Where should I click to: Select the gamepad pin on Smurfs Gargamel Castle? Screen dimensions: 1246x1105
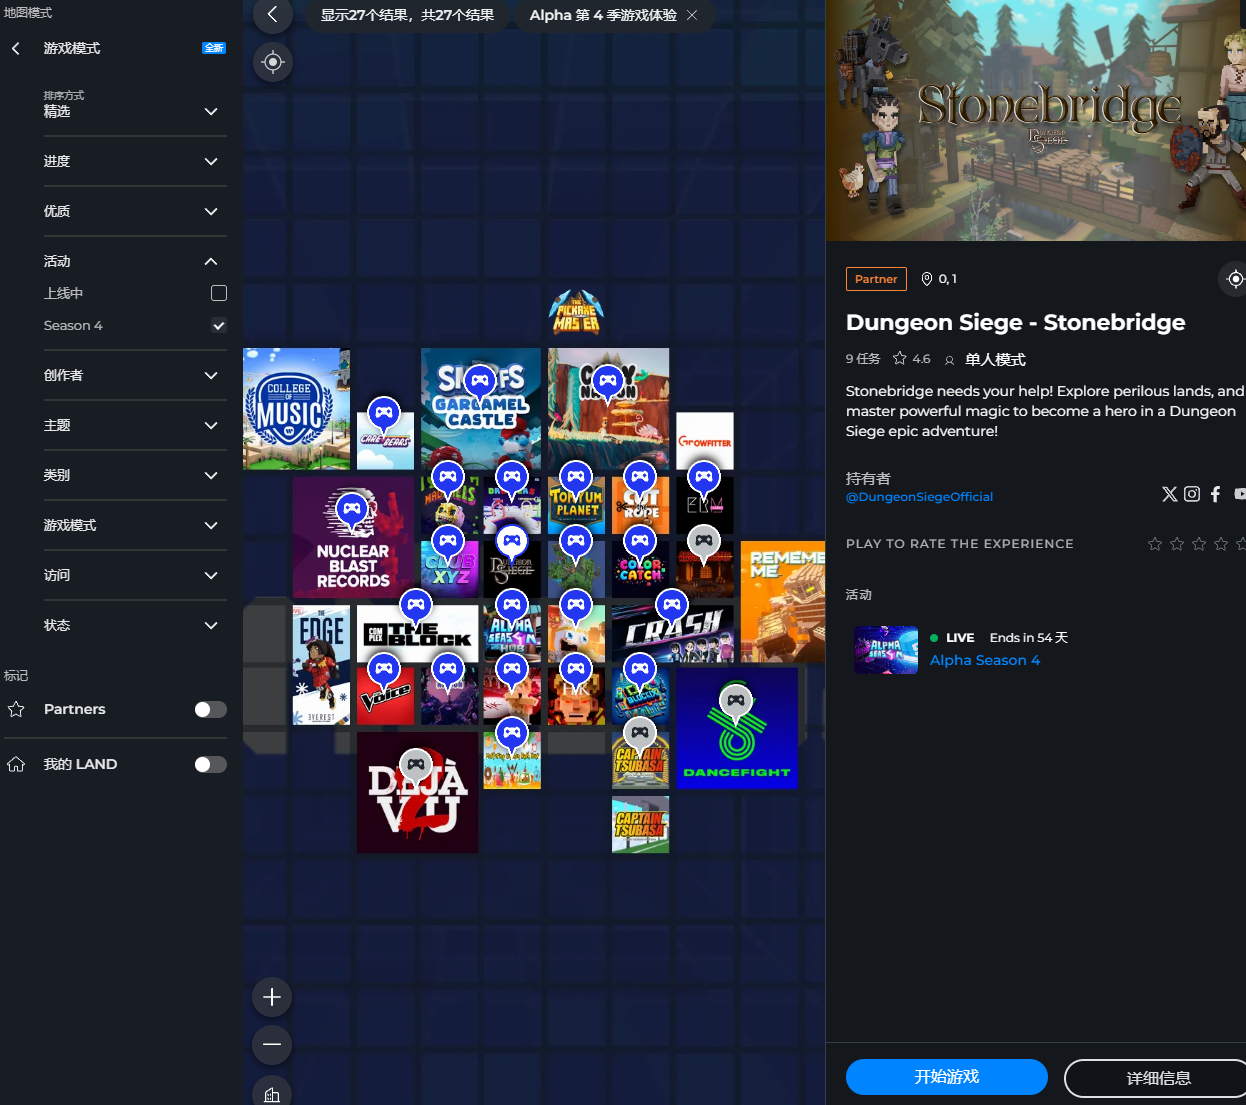coord(480,383)
